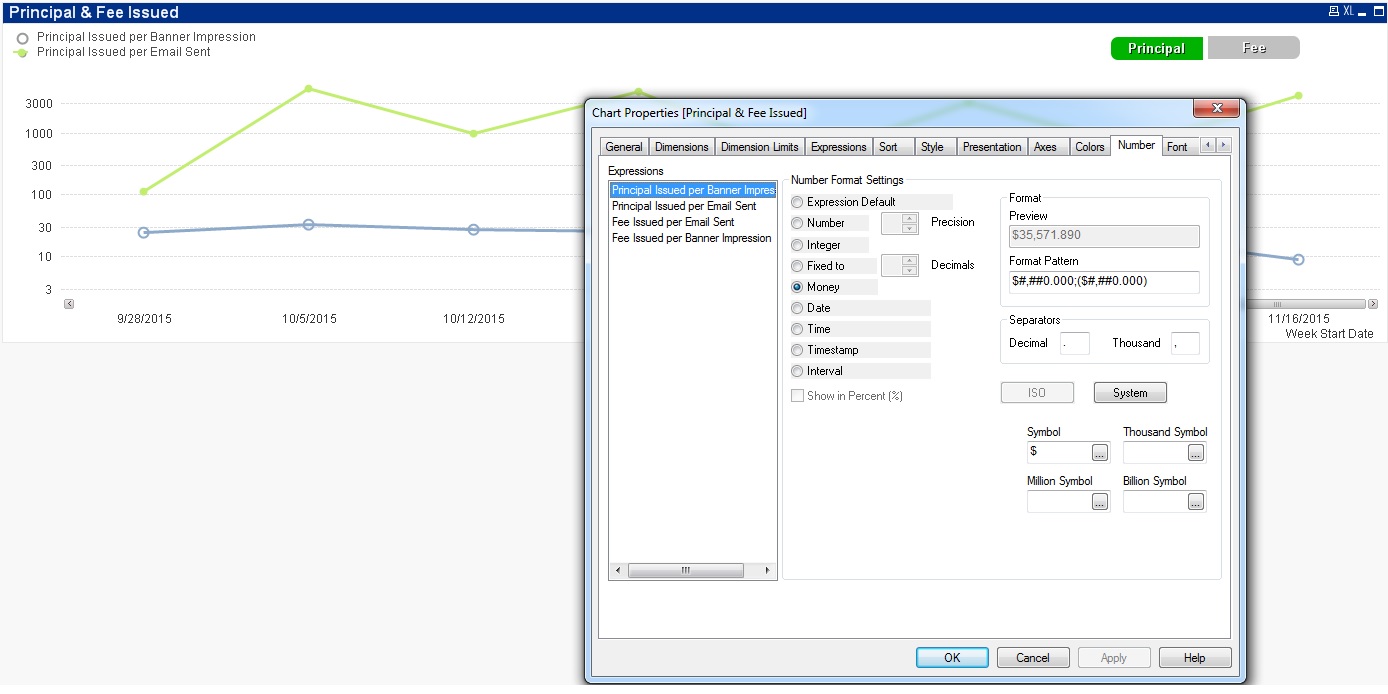Image resolution: width=1388 pixels, height=694 pixels.
Task: Click chart horizontal scrollbar thumb
Action: (x=1277, y=303)
